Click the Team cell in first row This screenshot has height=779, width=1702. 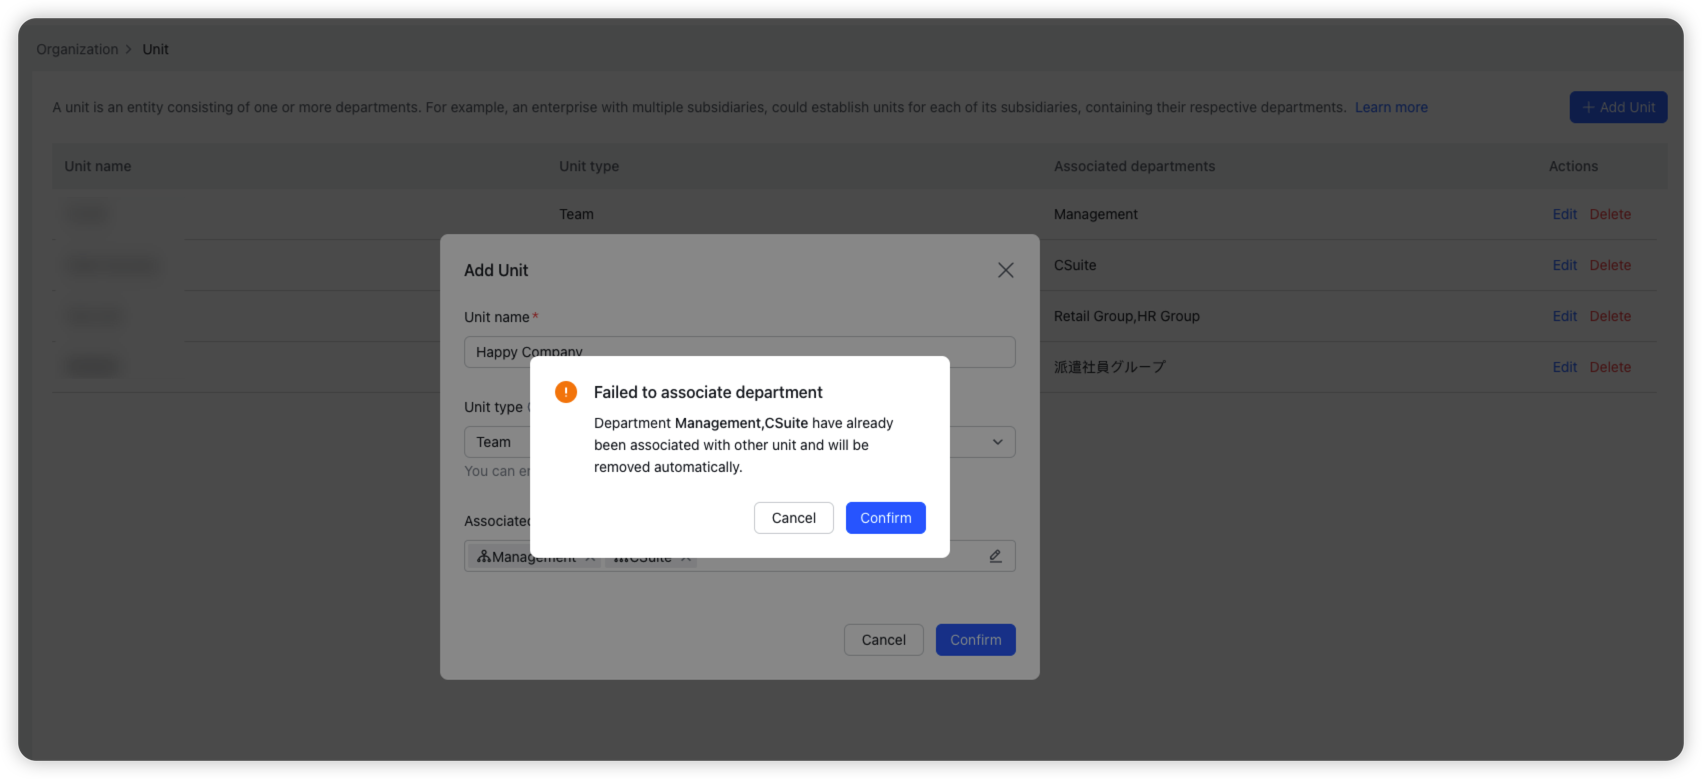576,214
